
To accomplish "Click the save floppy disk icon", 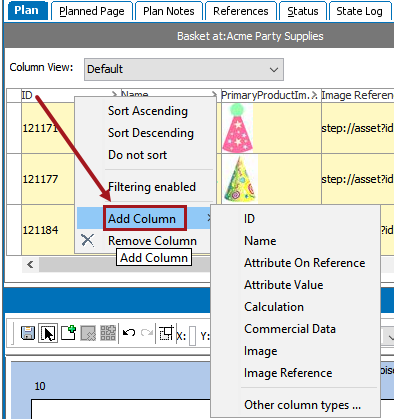I will pyautogui.click(x=28, y=333).
